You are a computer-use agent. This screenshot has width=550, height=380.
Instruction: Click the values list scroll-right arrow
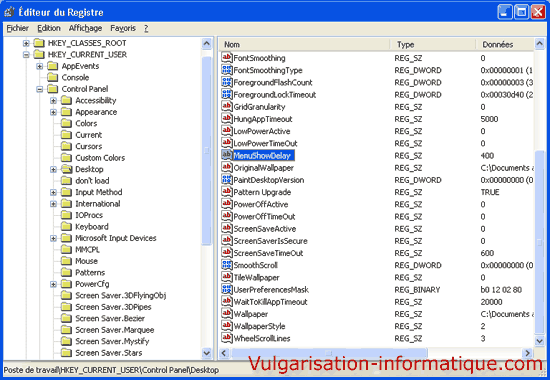pyautogui.click(x=527, y=353)
